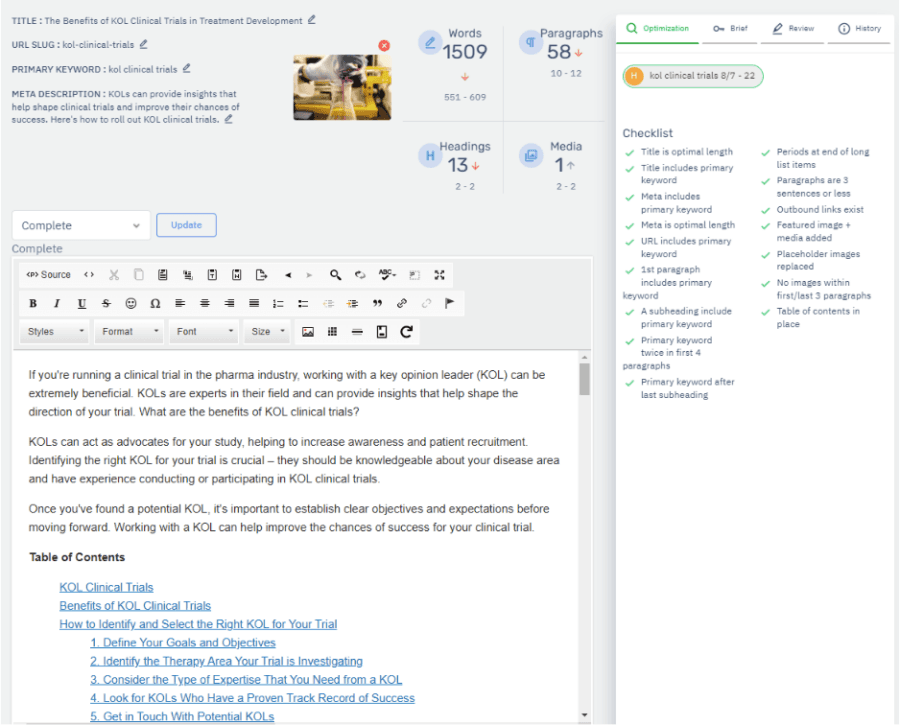Open the Source view in the editor
Image resolution: width=900 pixels, height=725 pixels.
50,275
